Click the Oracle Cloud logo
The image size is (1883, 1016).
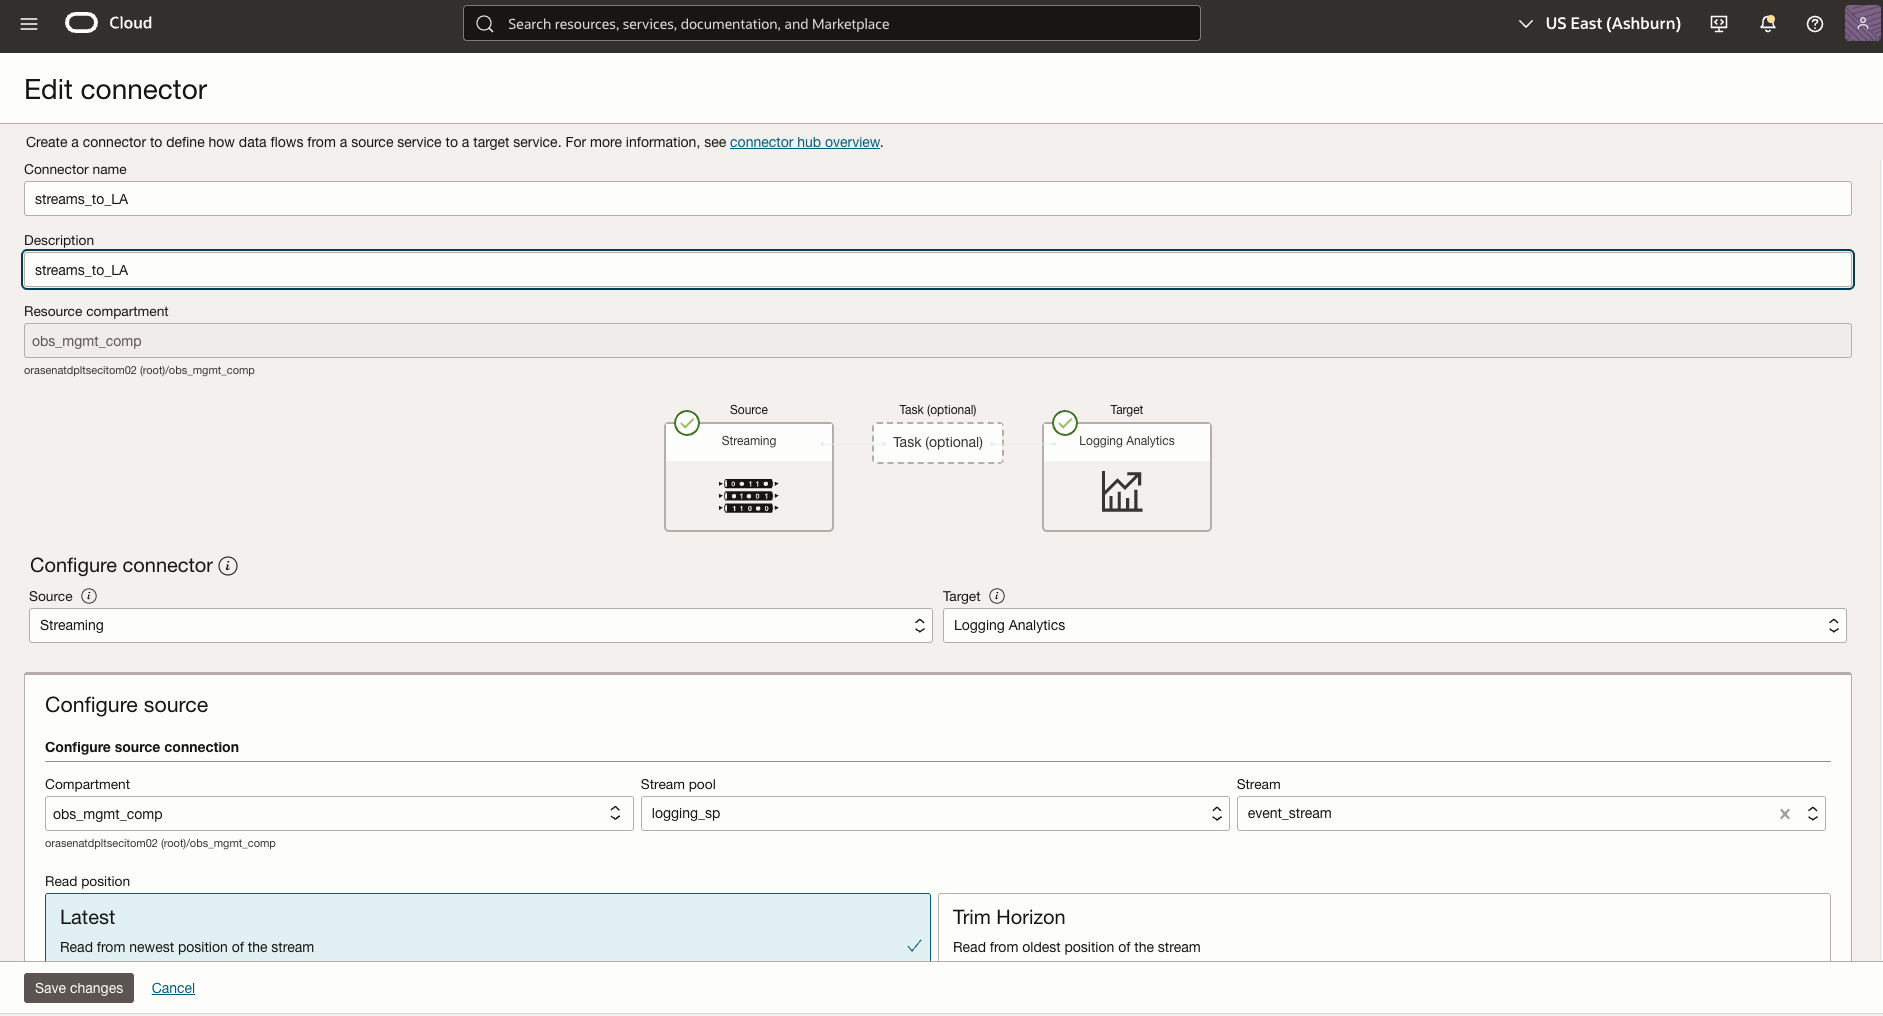click(x=81, y=22)
